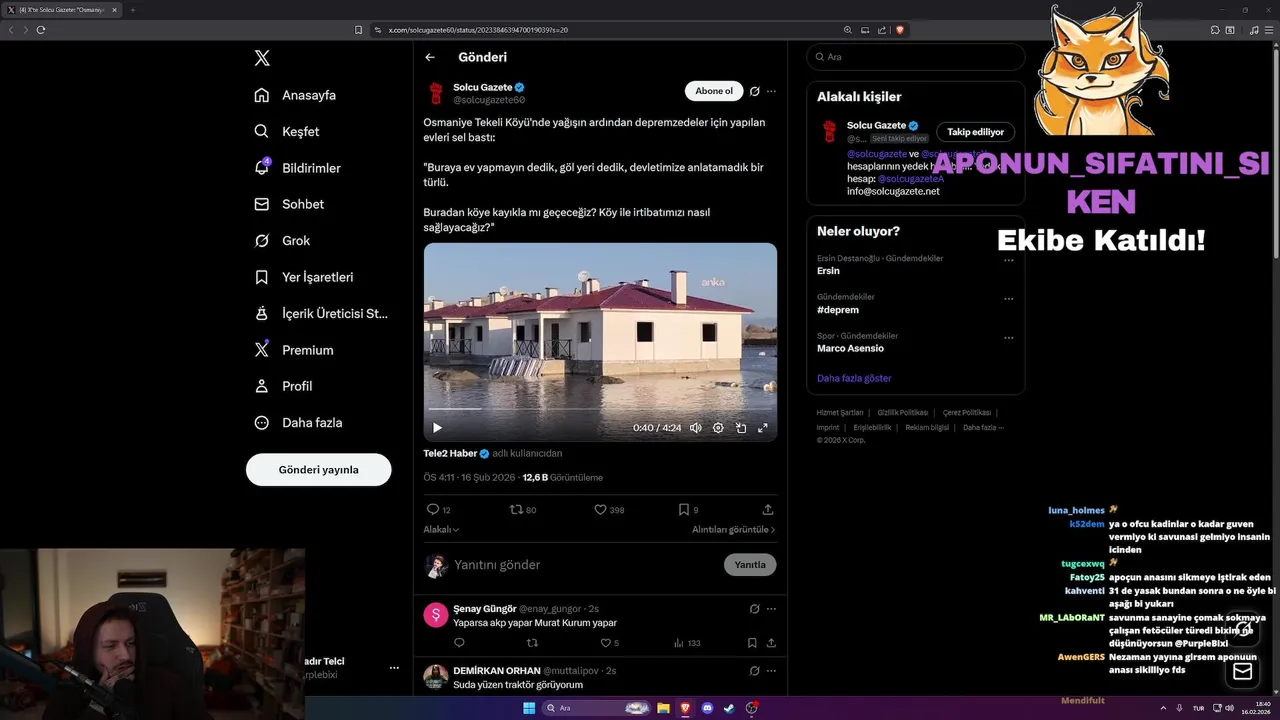Image resolution: width=1280 pixels, height=720 pixels.
Task: Open Solcu Gazete profile avatar on post
Action: [435, 93]
